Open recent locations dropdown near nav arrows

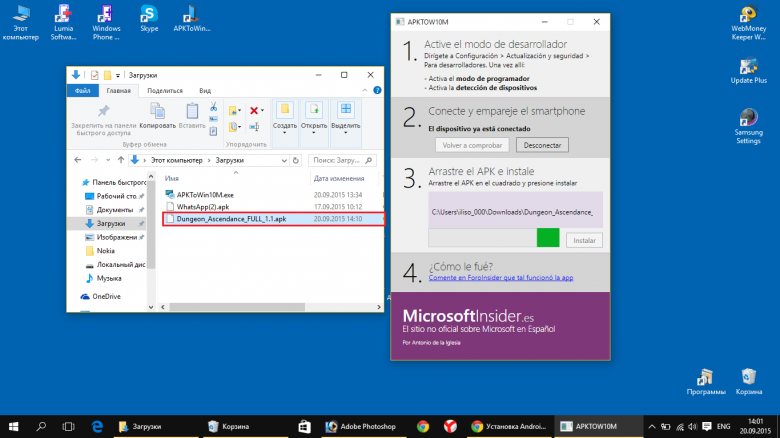pos(108,160)
